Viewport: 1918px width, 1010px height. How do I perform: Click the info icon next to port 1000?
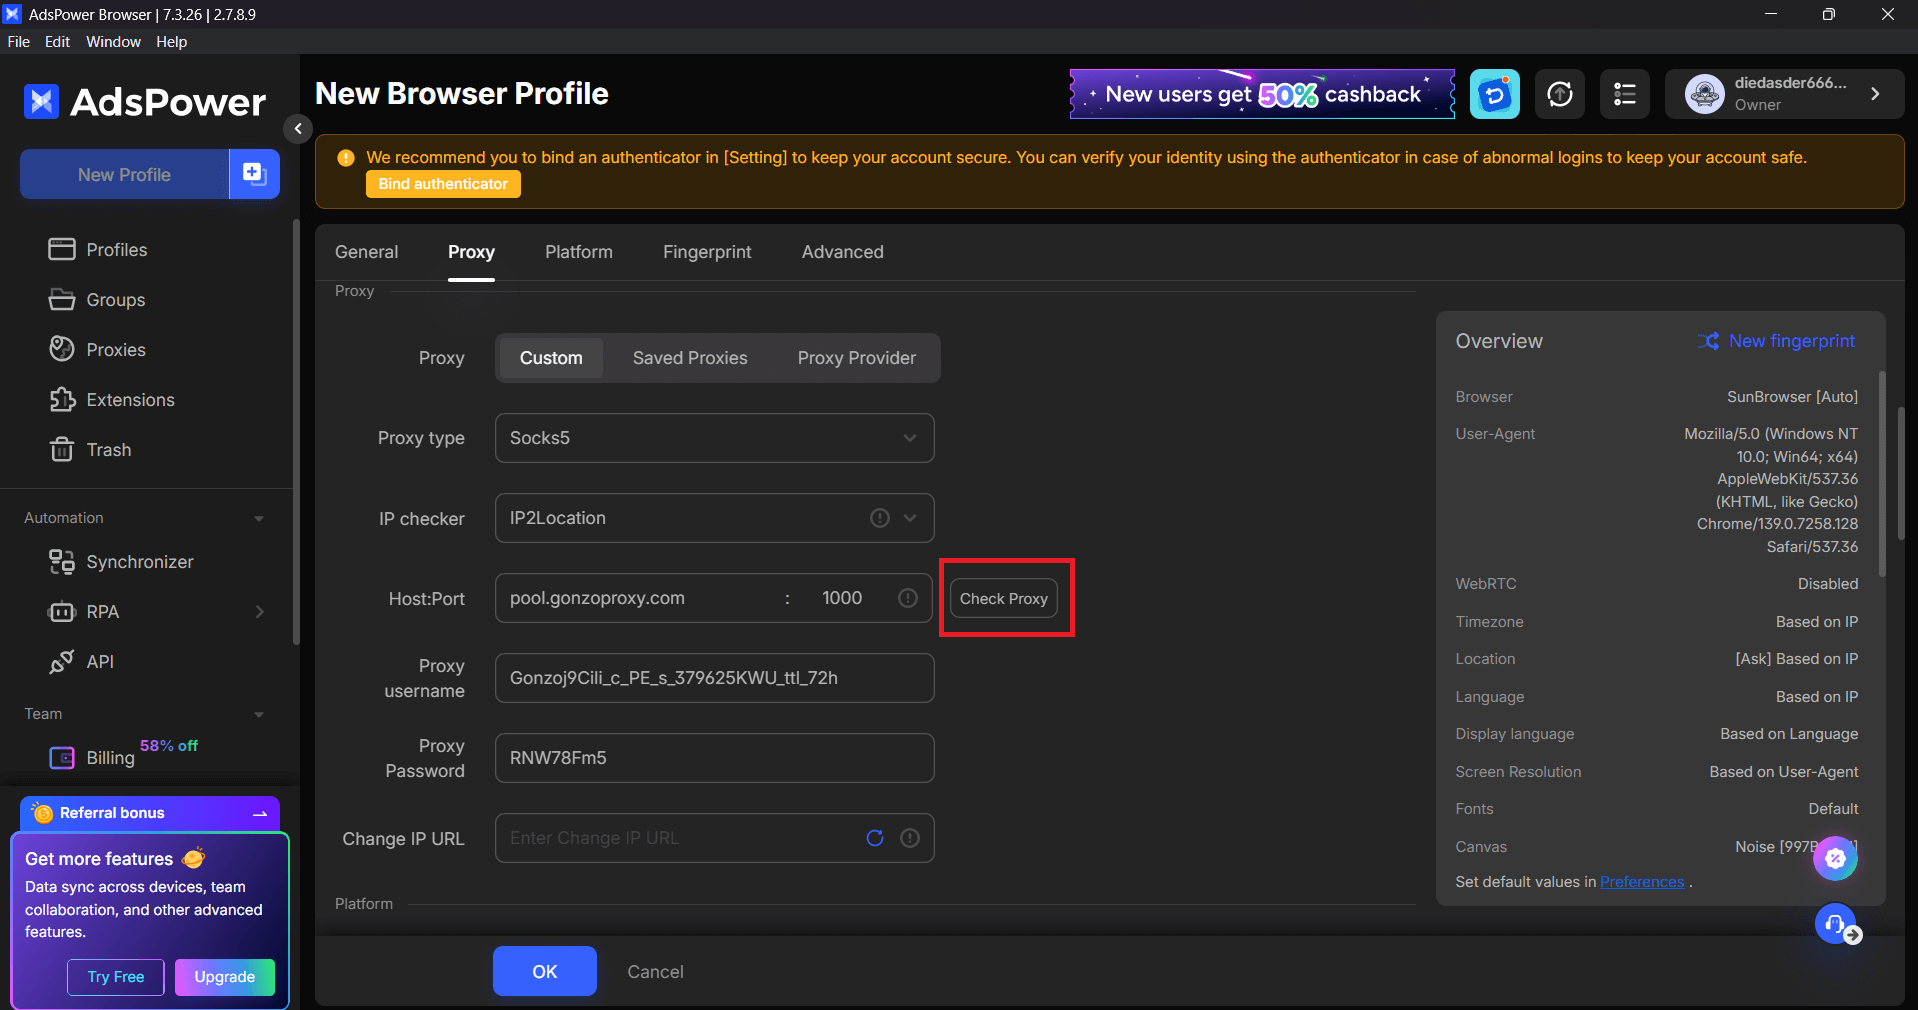pyautogui.click(x=908, y=598)
